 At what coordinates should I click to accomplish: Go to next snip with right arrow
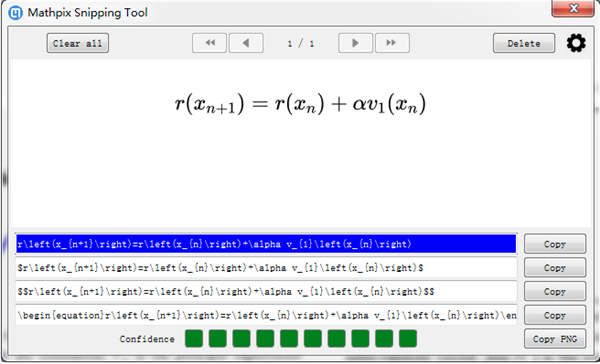tap(355, 43)
